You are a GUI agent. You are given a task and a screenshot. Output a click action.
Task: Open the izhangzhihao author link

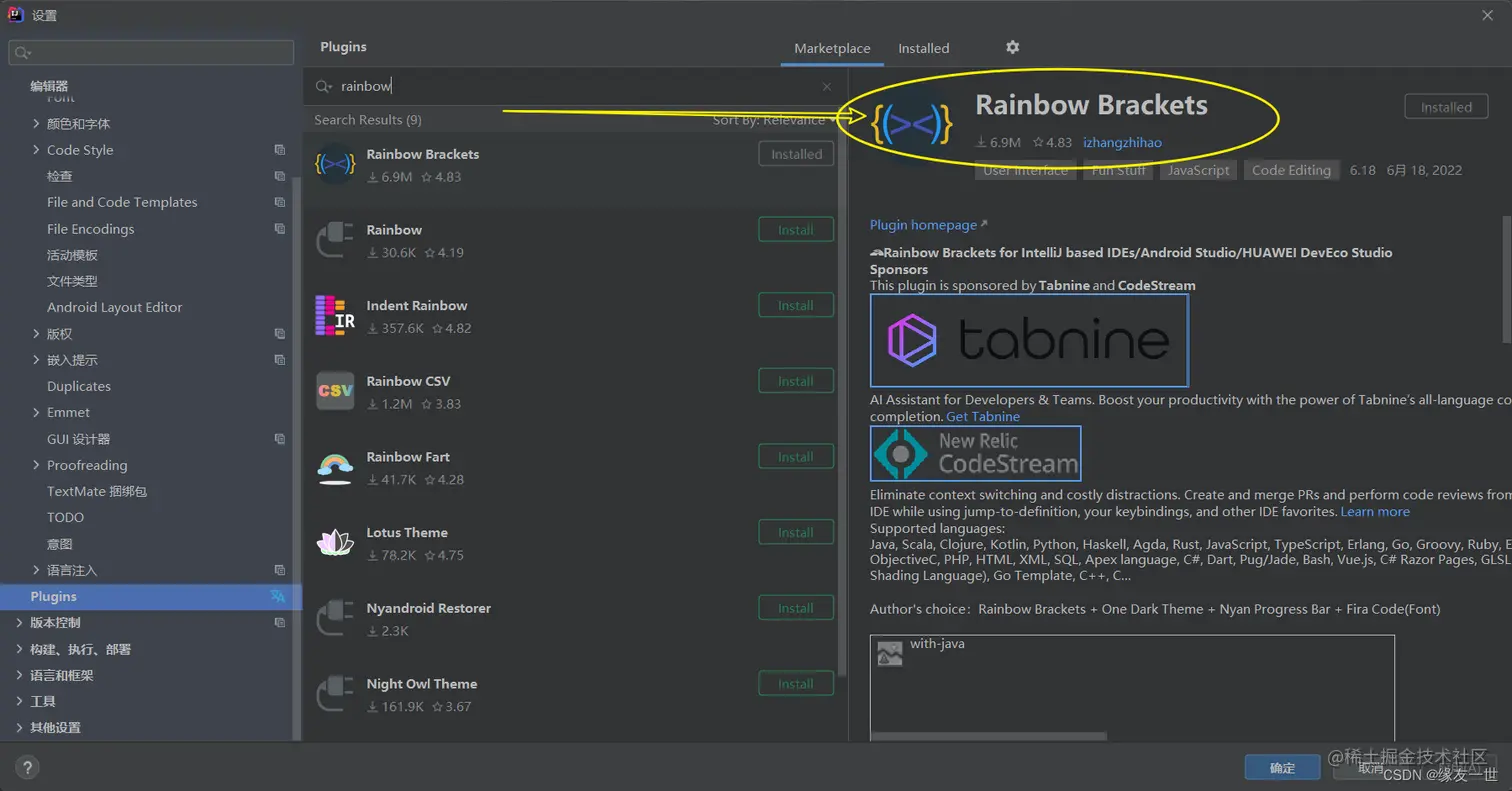1122,142
